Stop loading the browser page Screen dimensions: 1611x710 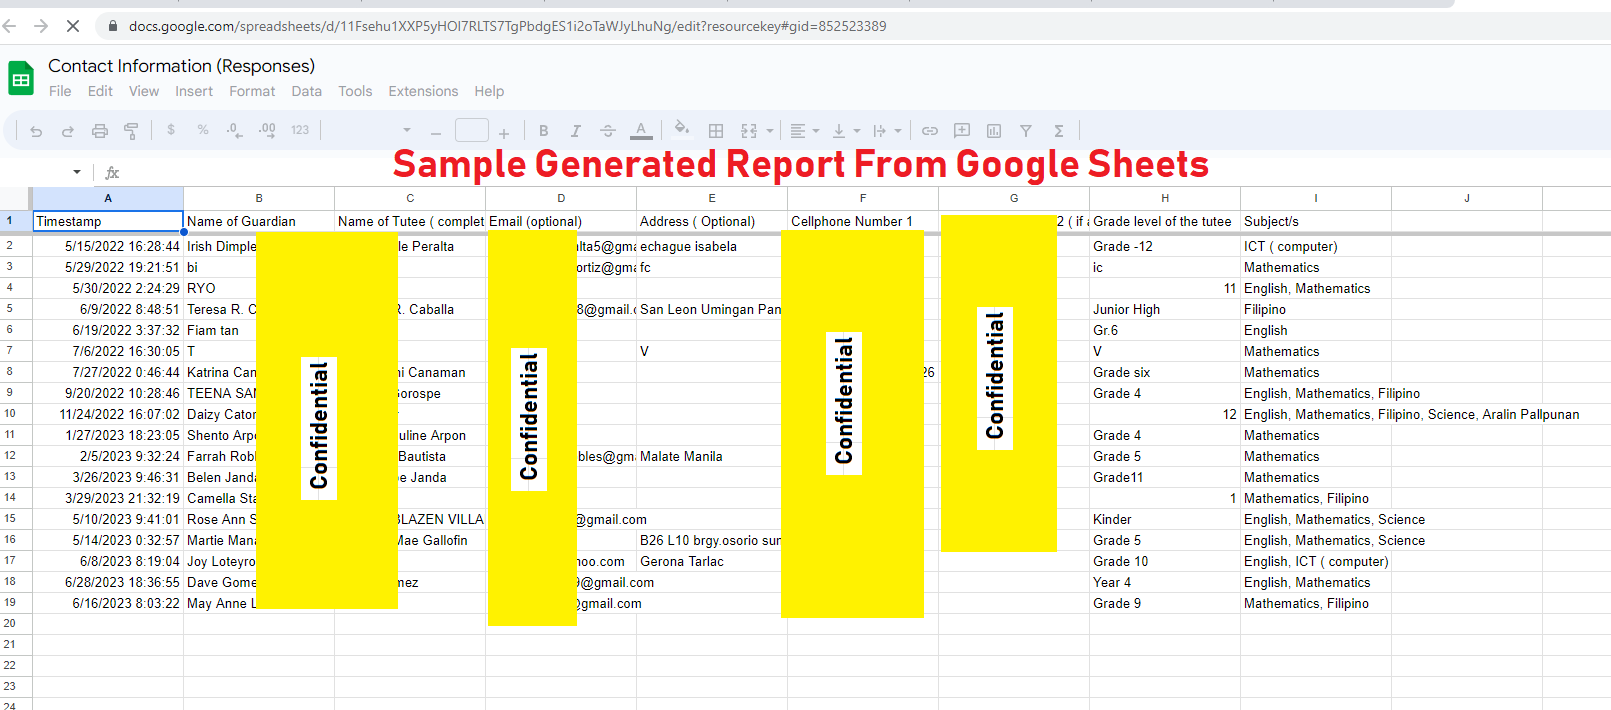tap(73, 26)
